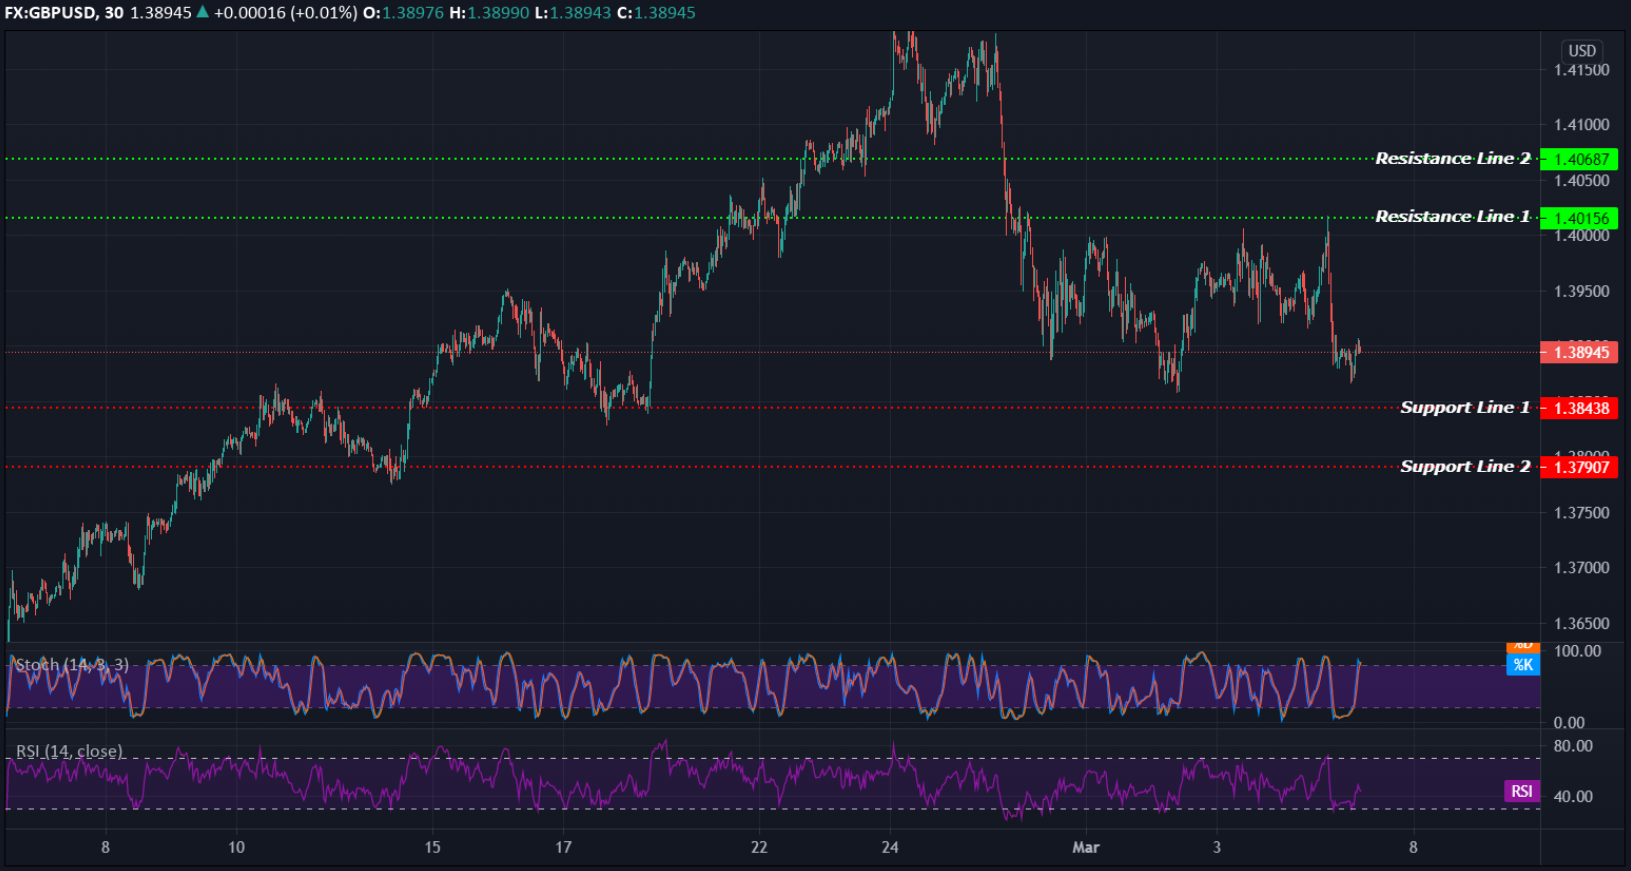
Task: Click the 1.41500 price axis label
Action: tap(1581, 70)
